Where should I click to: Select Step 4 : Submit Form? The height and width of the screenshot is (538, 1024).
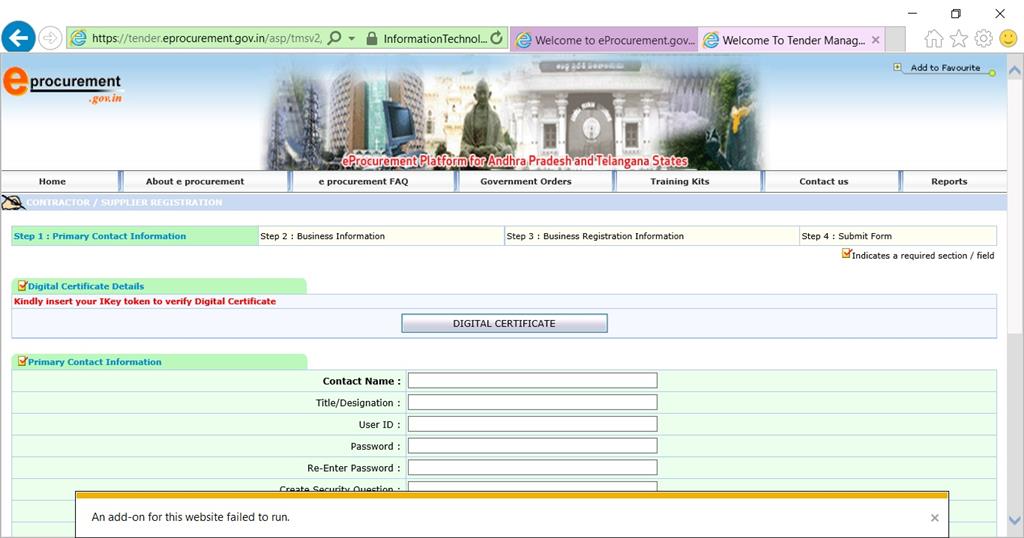(898, 236)
